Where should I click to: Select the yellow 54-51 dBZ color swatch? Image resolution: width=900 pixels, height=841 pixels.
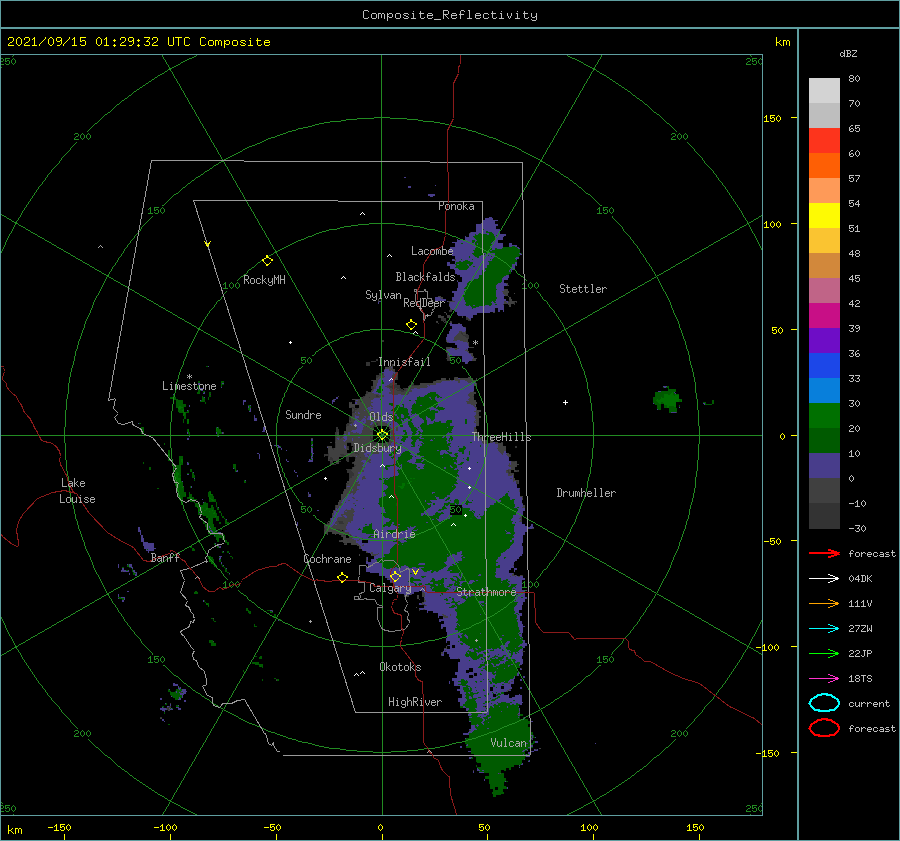pos(824,216)
